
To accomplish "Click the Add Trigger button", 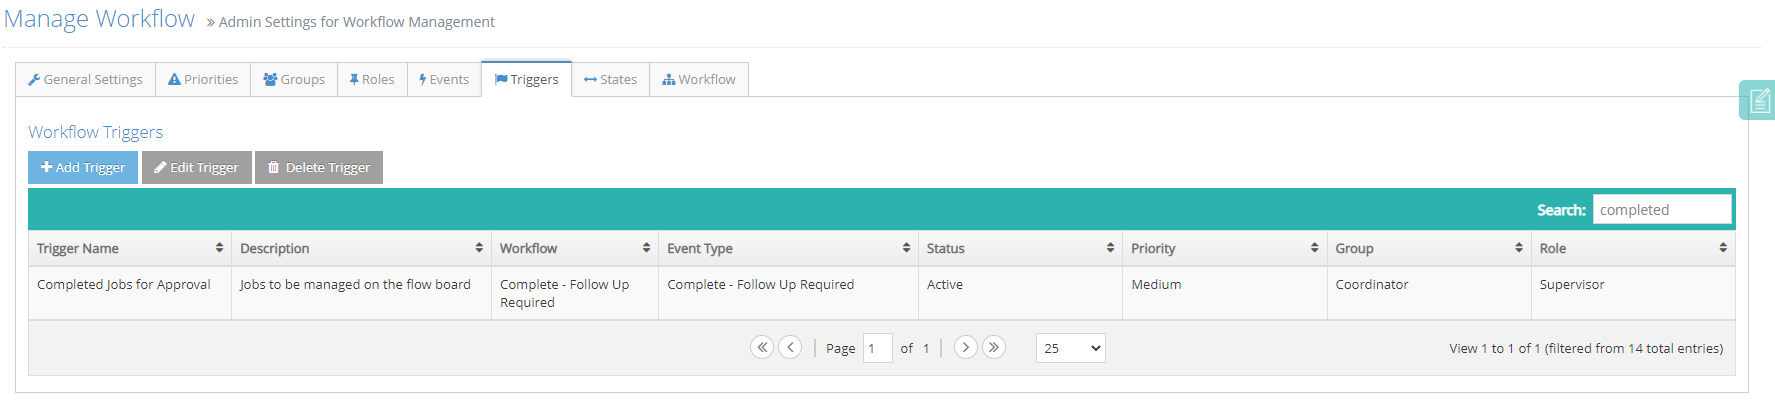I will 83,167.
